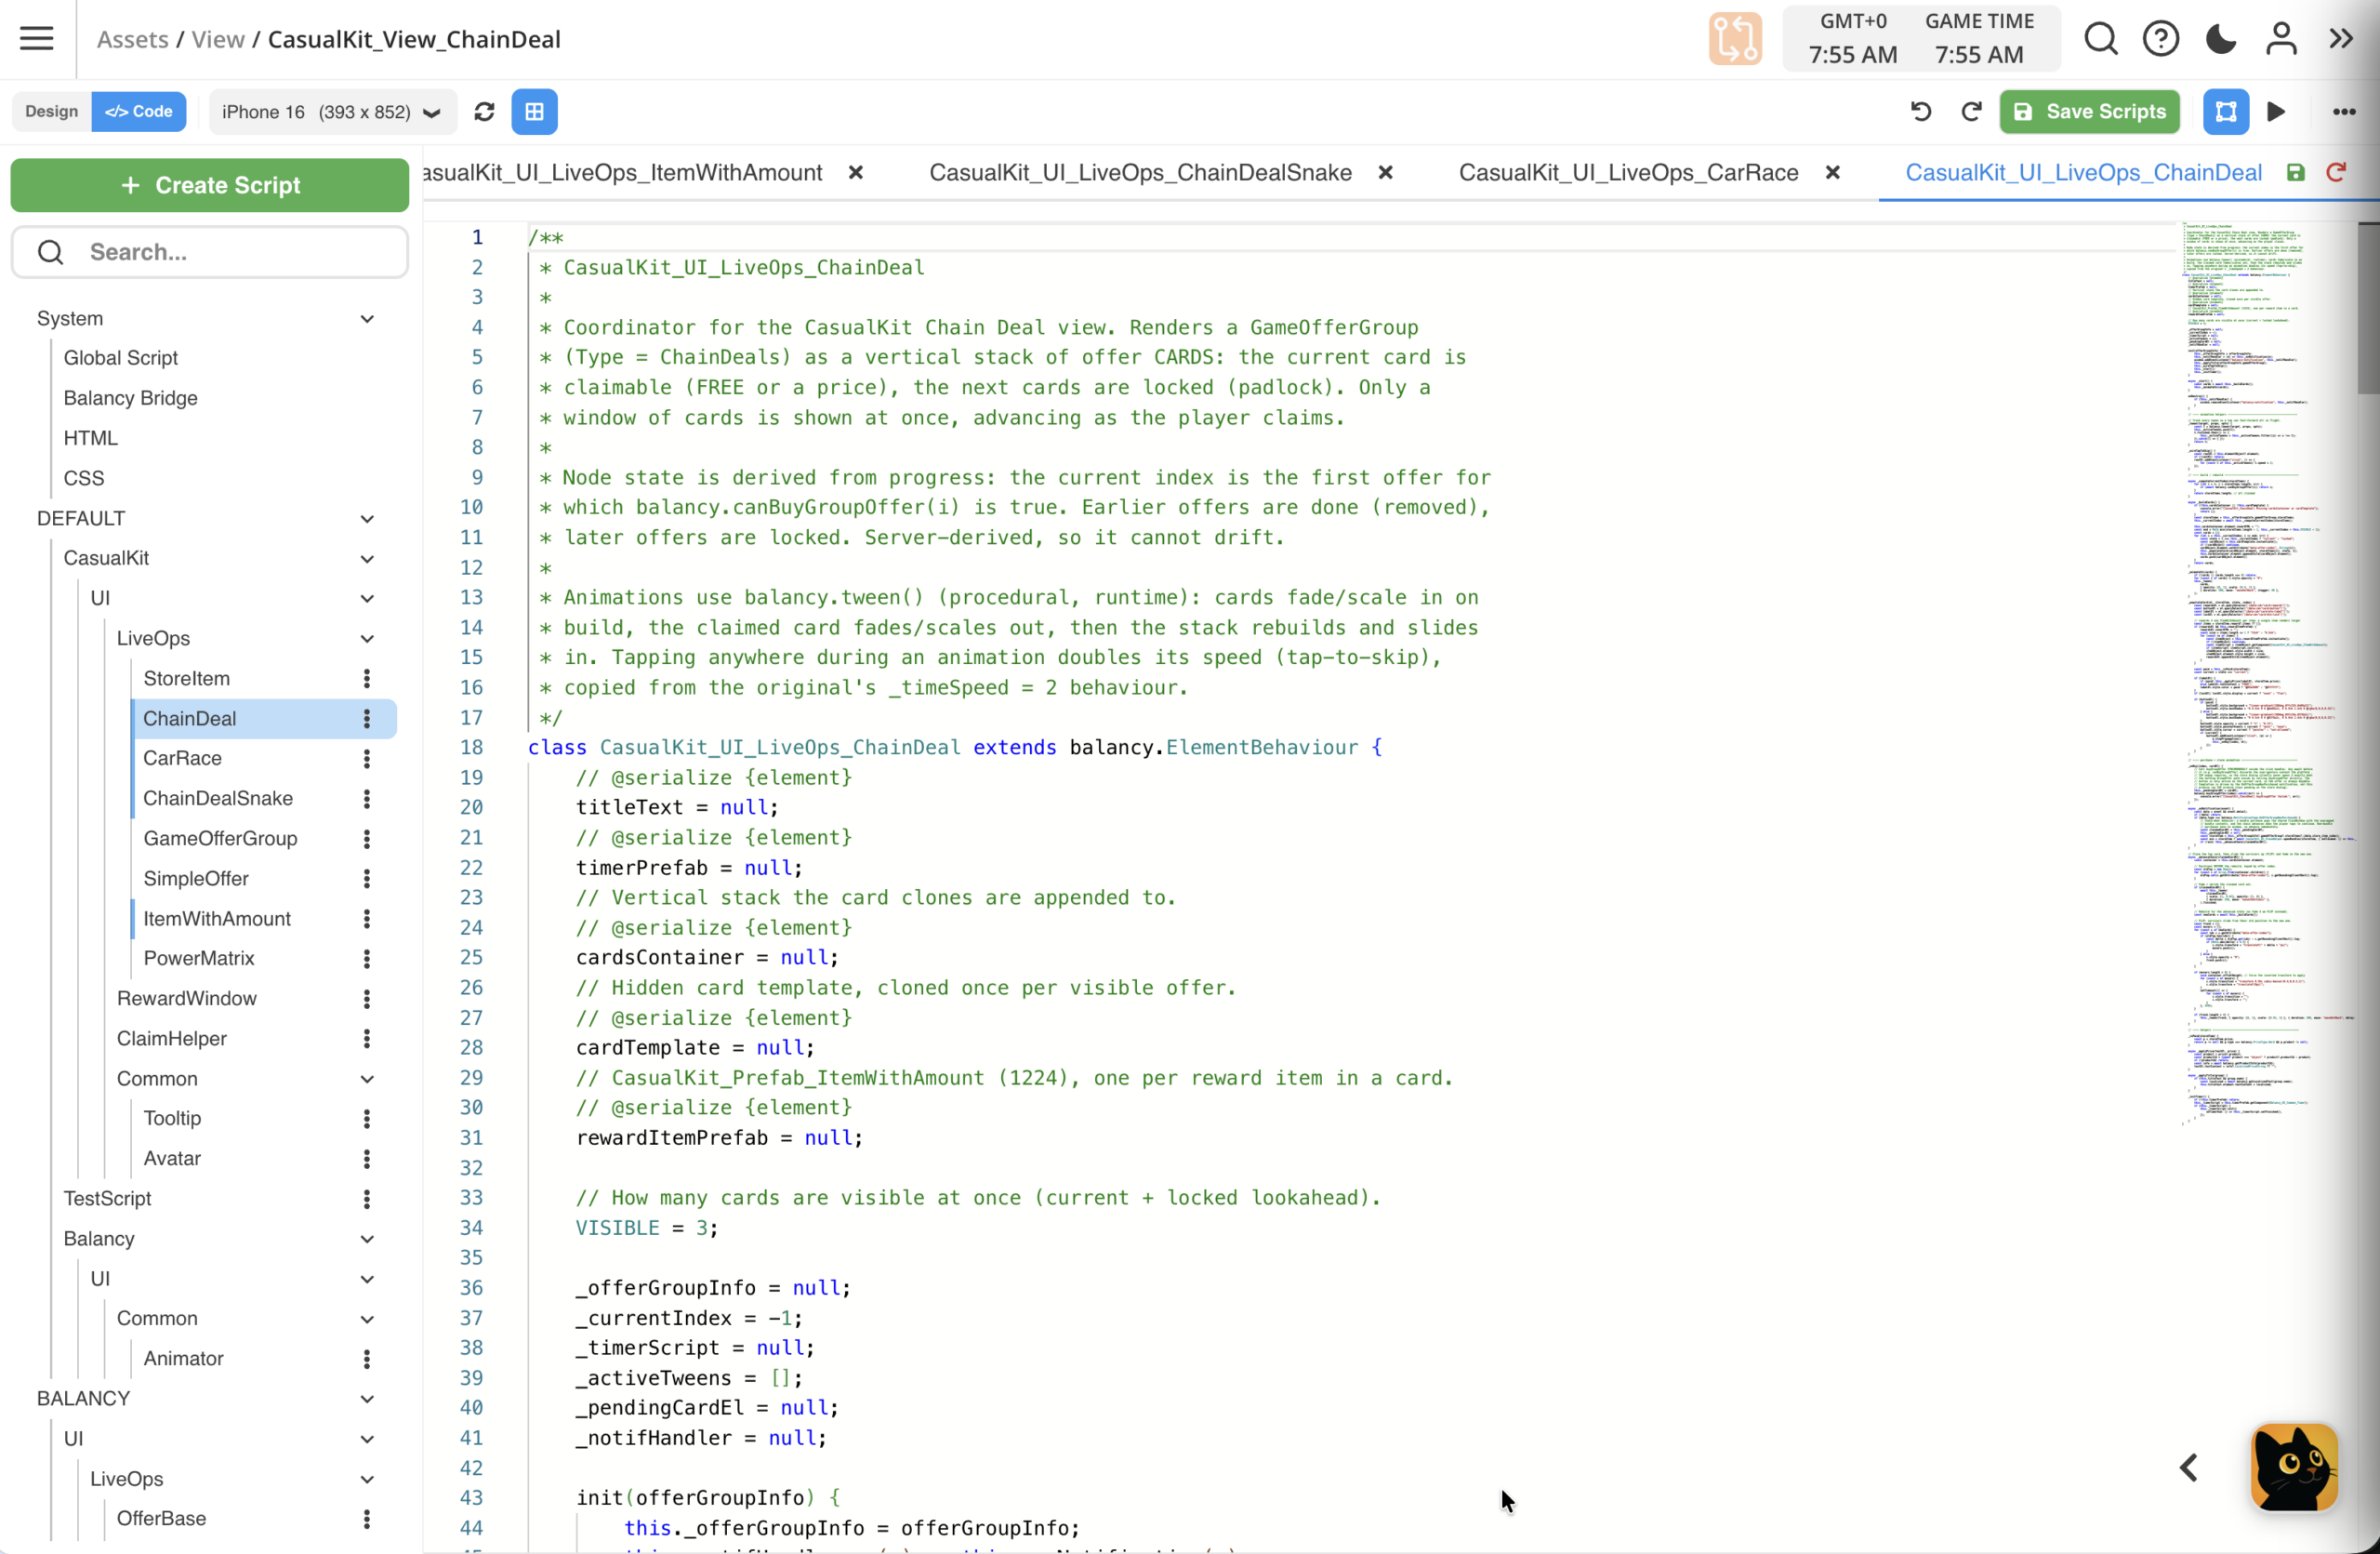This screenshot has height=1554, width=2380.
Task: Close the CarRace script tab
Action: point(1833,173)
